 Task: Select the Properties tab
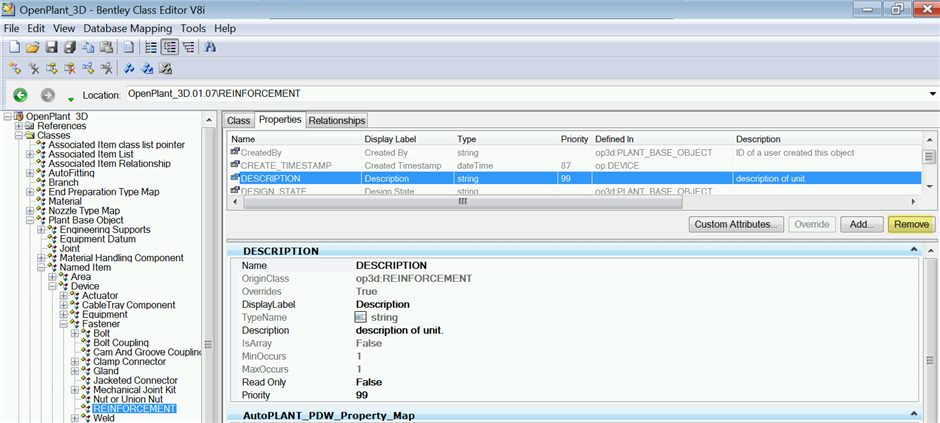(x=280, y=119)
